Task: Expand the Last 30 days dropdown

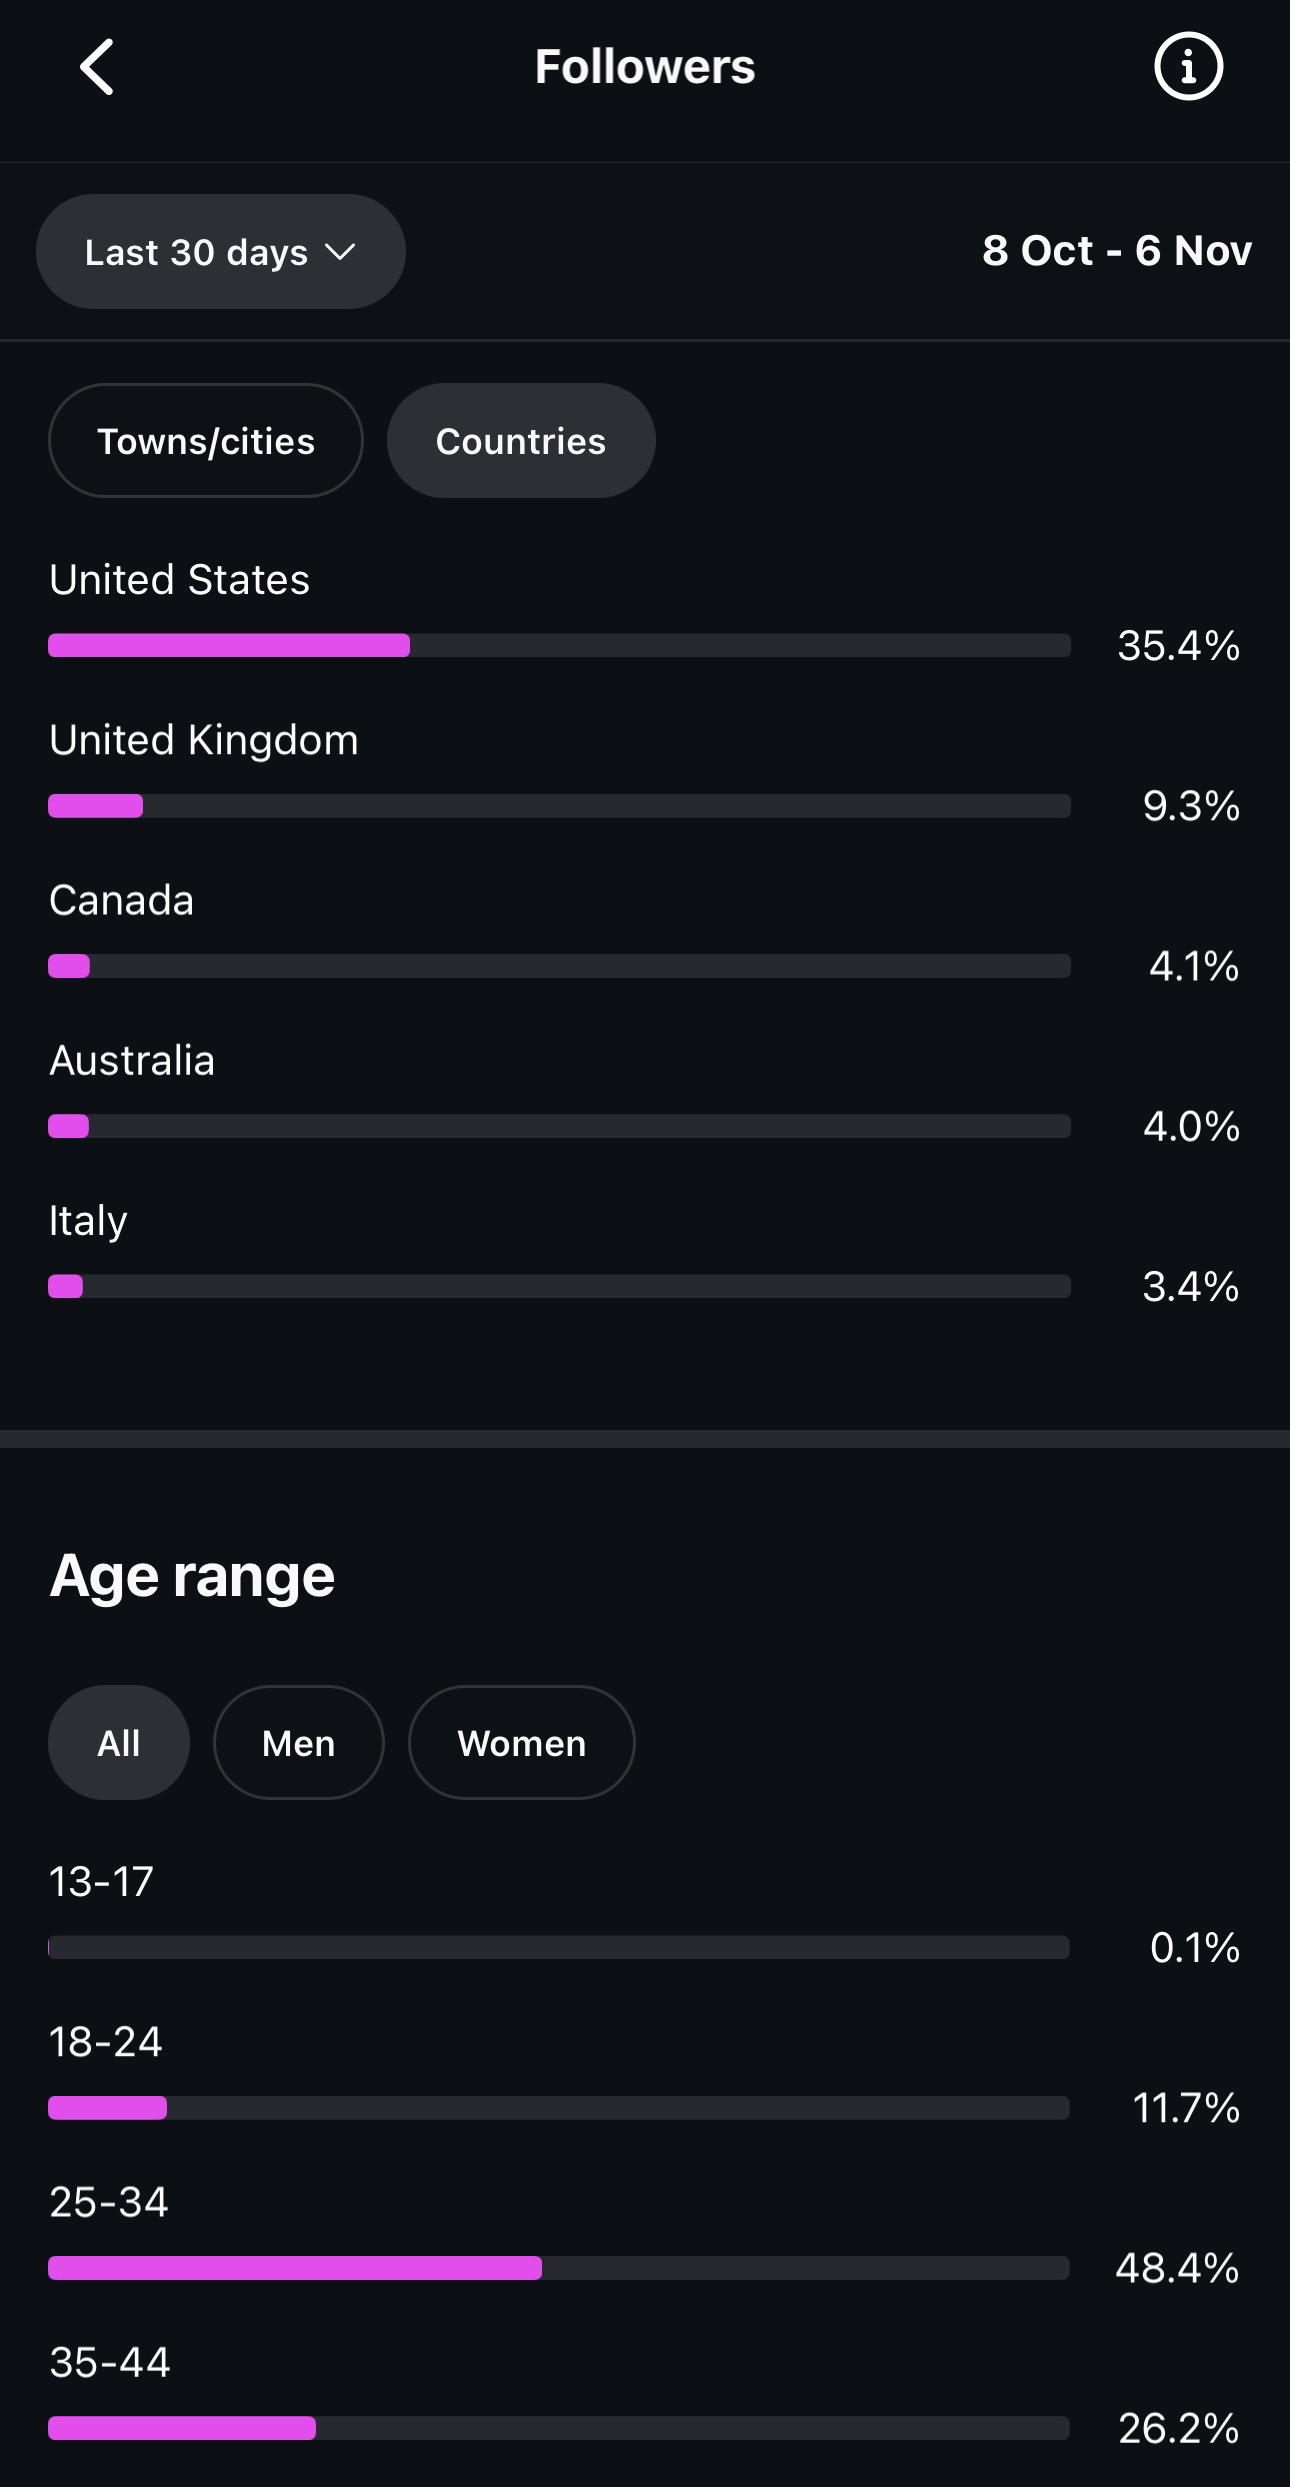Action: click(x=220, y=252)
